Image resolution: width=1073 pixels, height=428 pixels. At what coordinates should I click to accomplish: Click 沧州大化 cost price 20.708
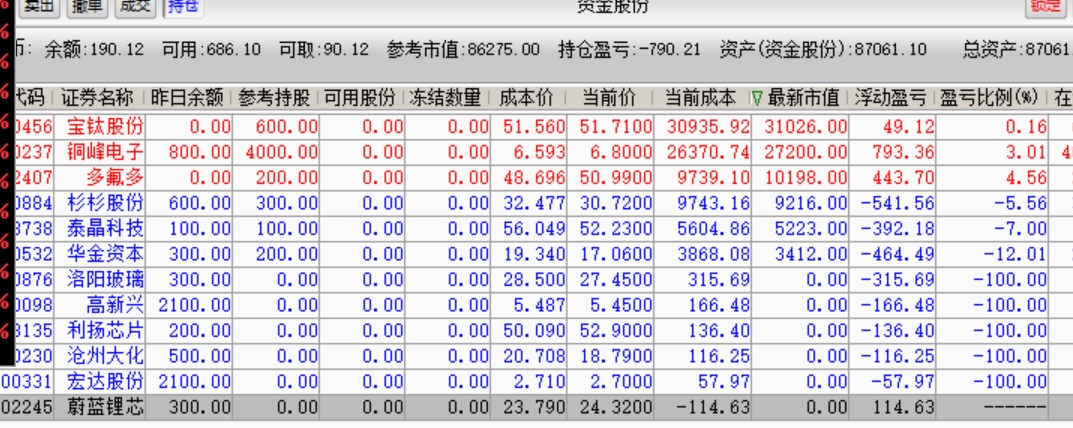[x=533, y=356]
